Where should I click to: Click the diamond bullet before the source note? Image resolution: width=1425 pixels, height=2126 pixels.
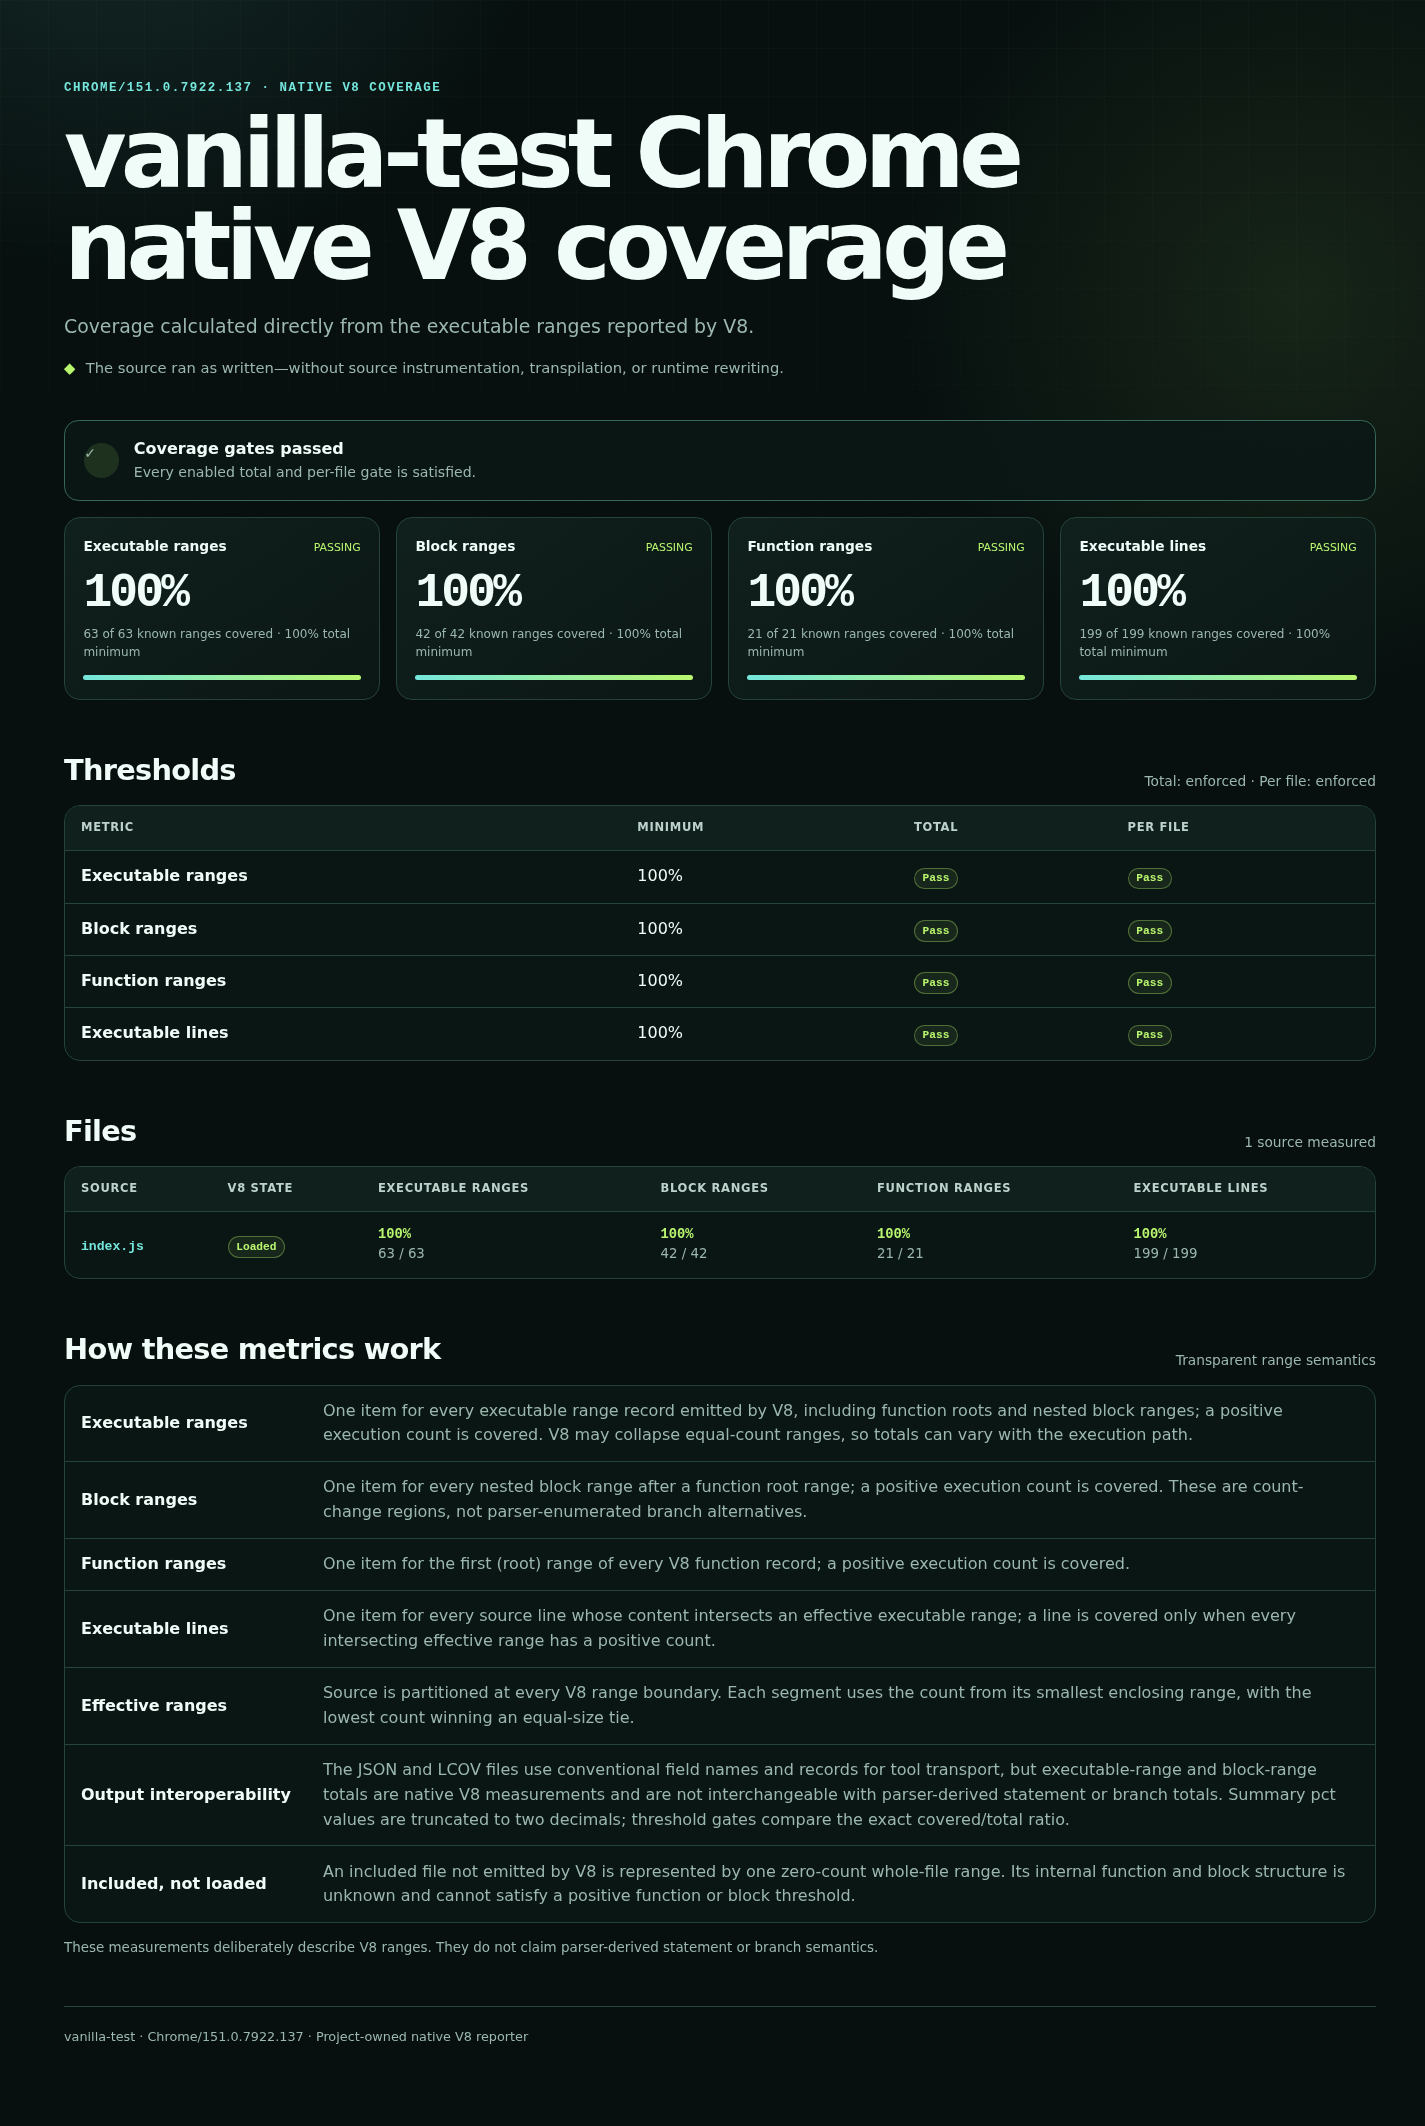pyautogui.click(x=70, y=369)
